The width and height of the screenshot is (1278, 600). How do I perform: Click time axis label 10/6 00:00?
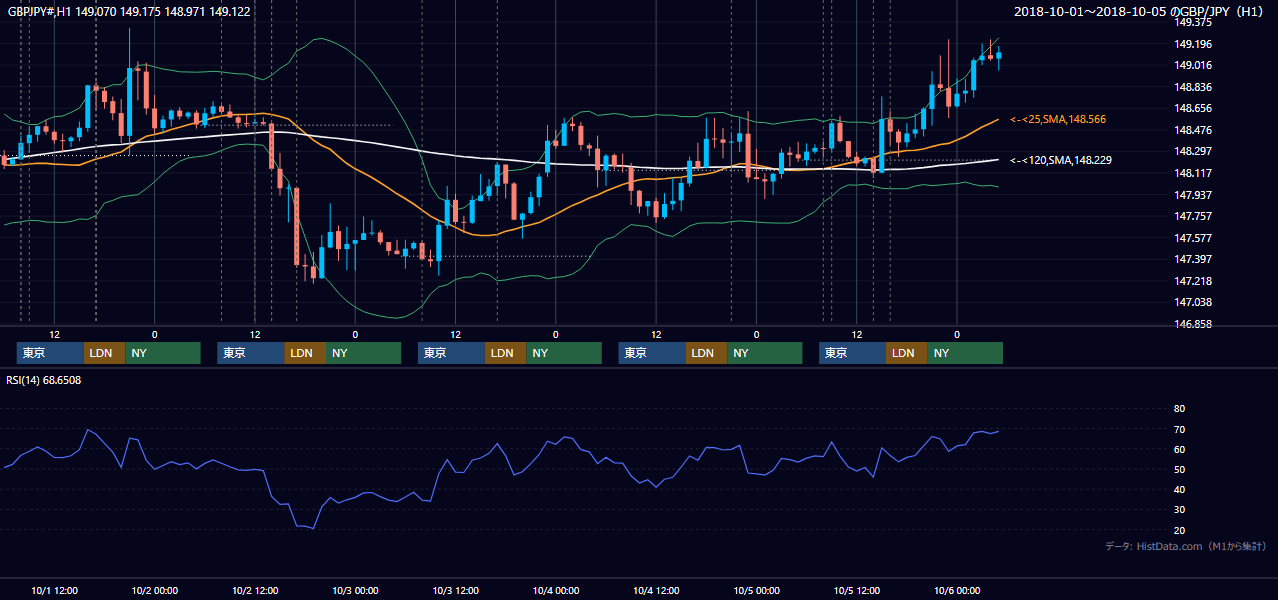point(957,591)
